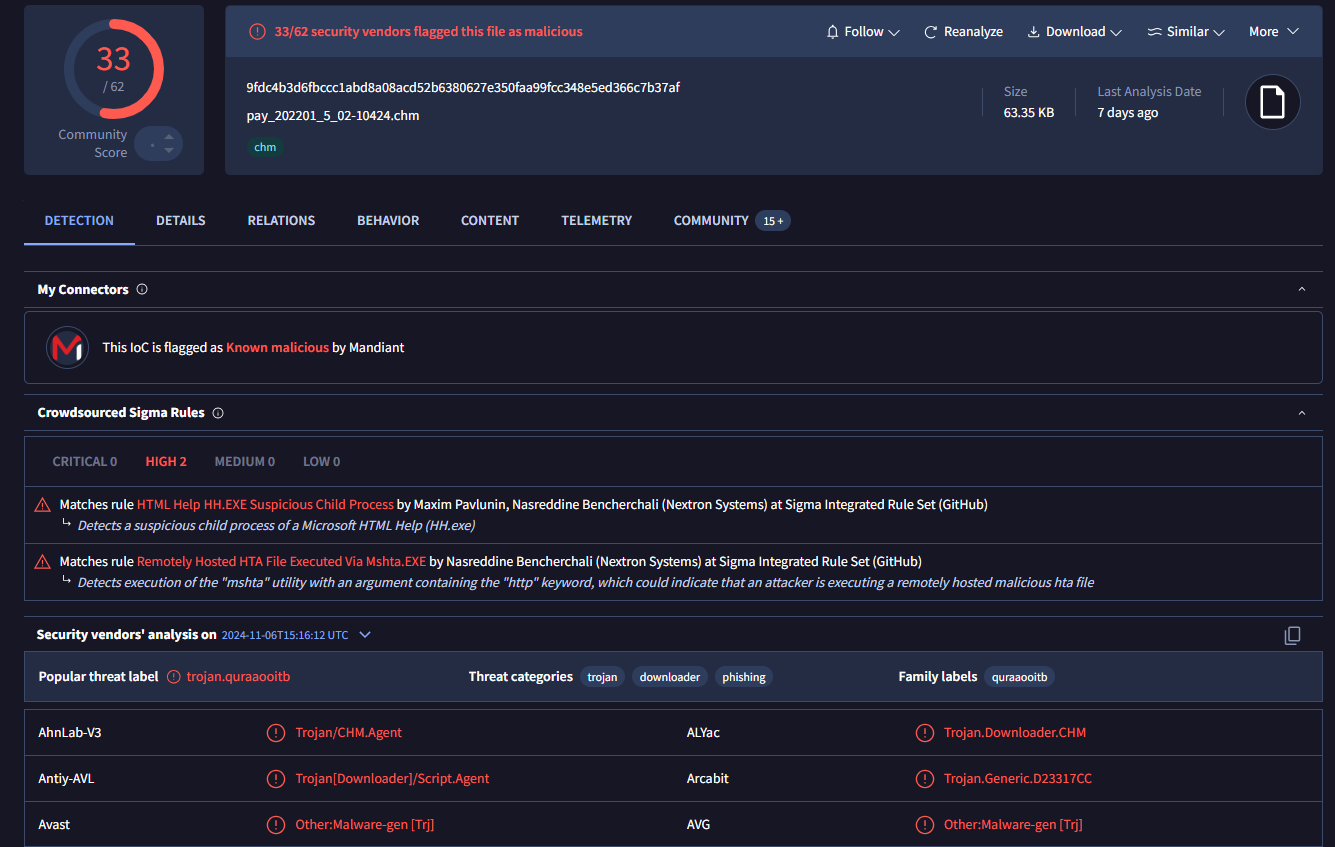Click the 2024-11-06T15:16:12 UTC timestamp
The width and height of the screenshot is (1335, 847).
point(285,635)
